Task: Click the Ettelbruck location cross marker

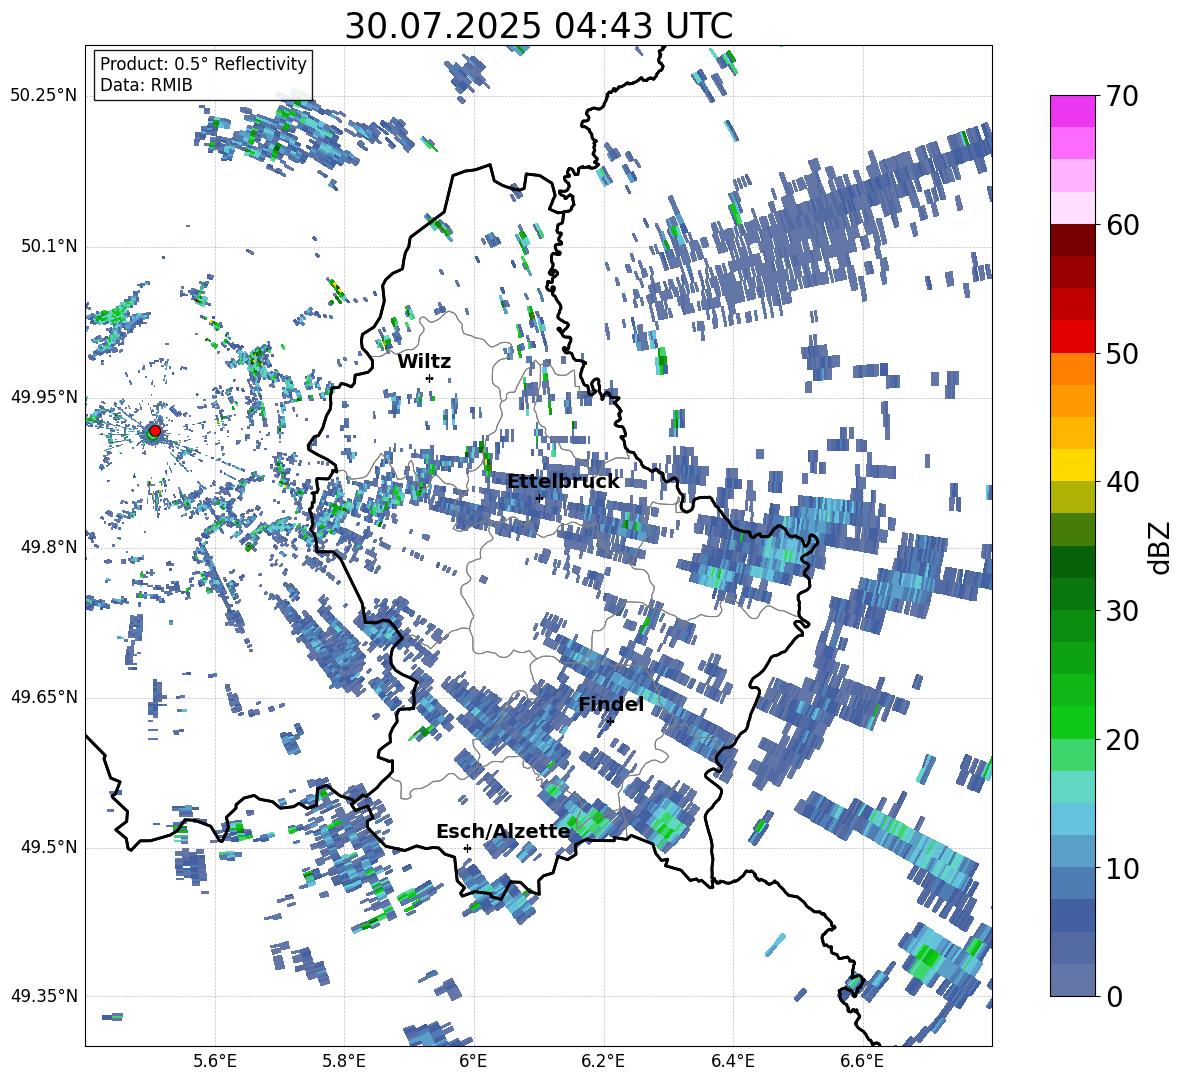Action: (x=539, y=498)
